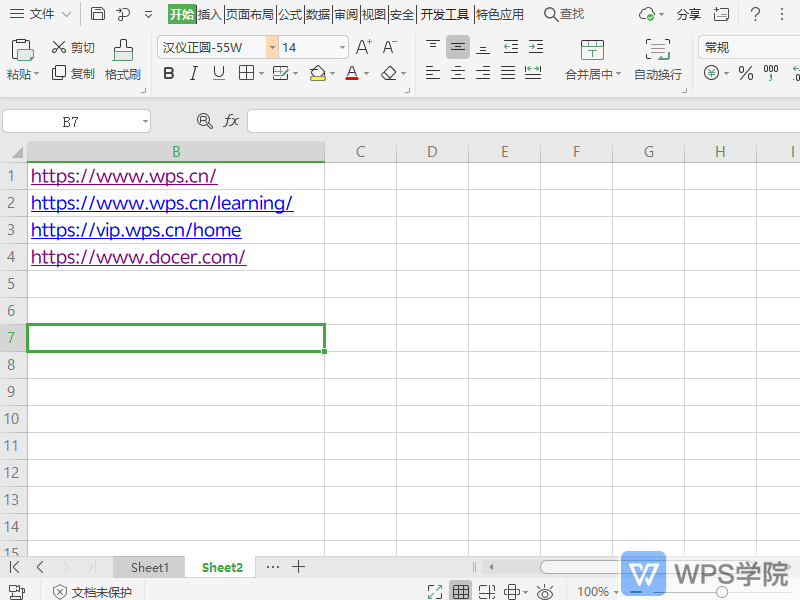Apply italic formatting
This screenshot has width=800, height=600.
[193, 74]
